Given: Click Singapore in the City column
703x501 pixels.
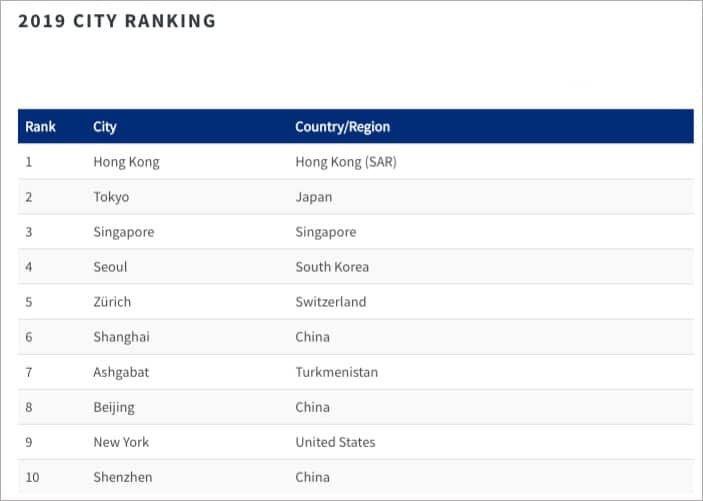Looking at the screenshot, I should click(x=124, y=232).
